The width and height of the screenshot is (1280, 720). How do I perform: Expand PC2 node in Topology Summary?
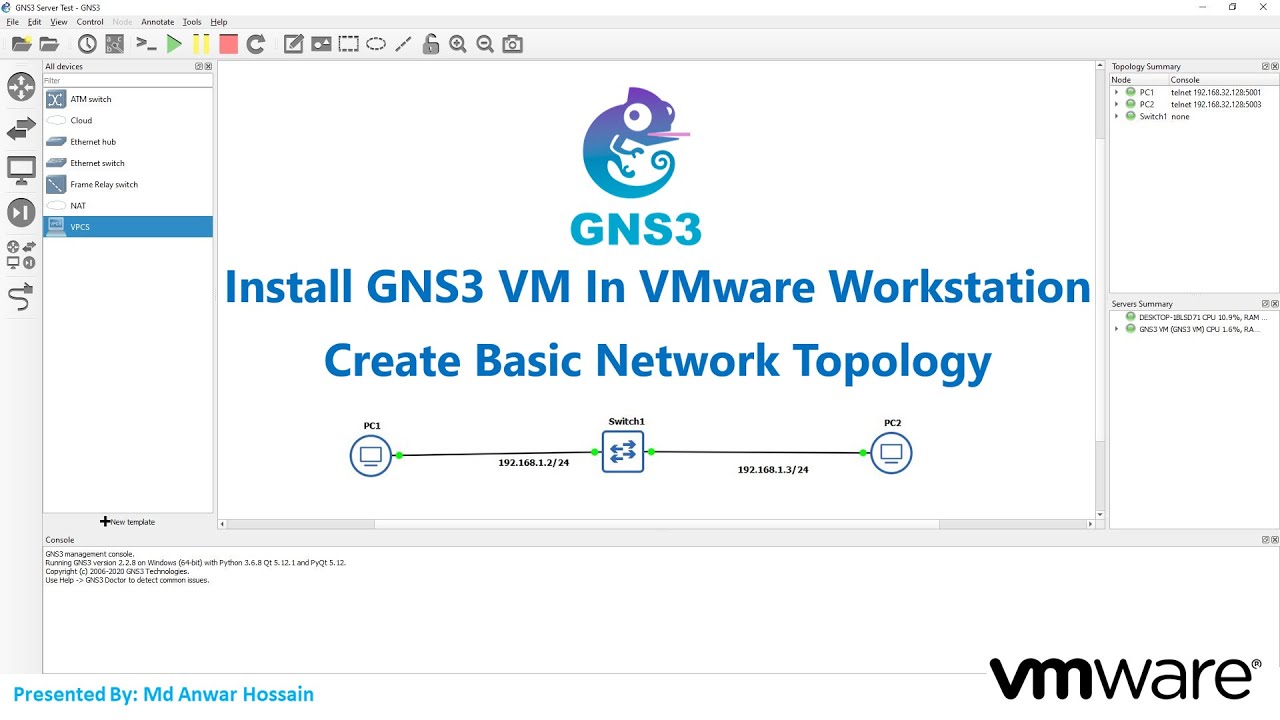tap(1117, 104)
